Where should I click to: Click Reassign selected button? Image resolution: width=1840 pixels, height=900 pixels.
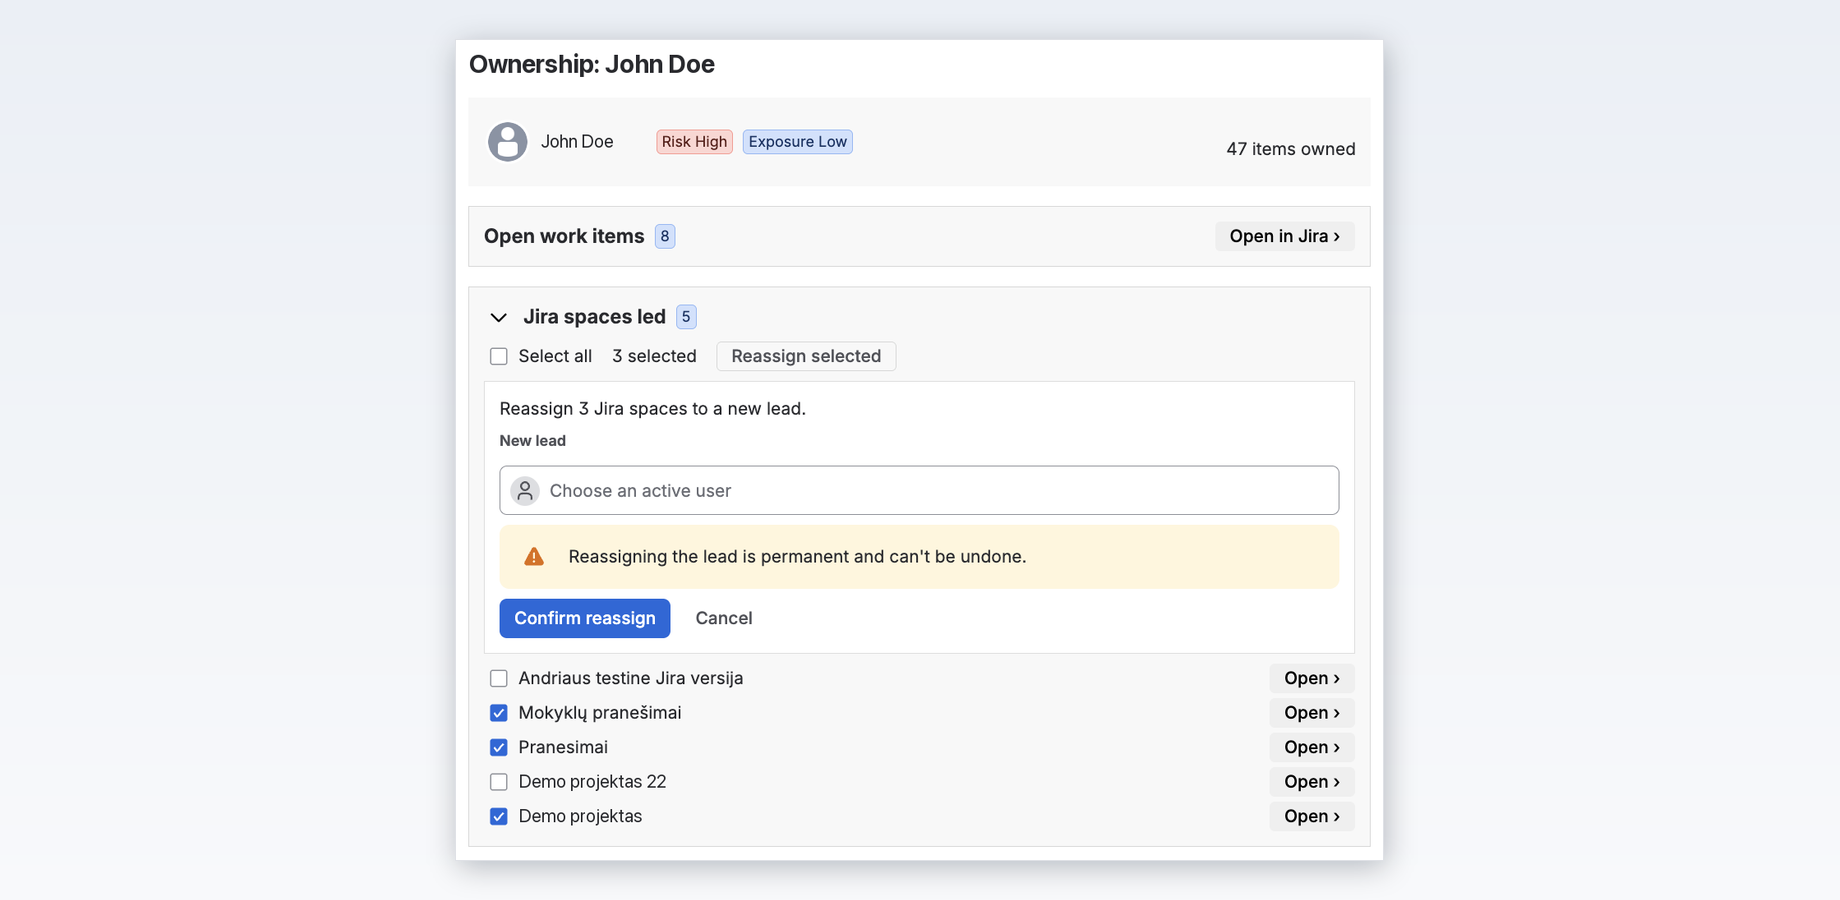(806, 356)
